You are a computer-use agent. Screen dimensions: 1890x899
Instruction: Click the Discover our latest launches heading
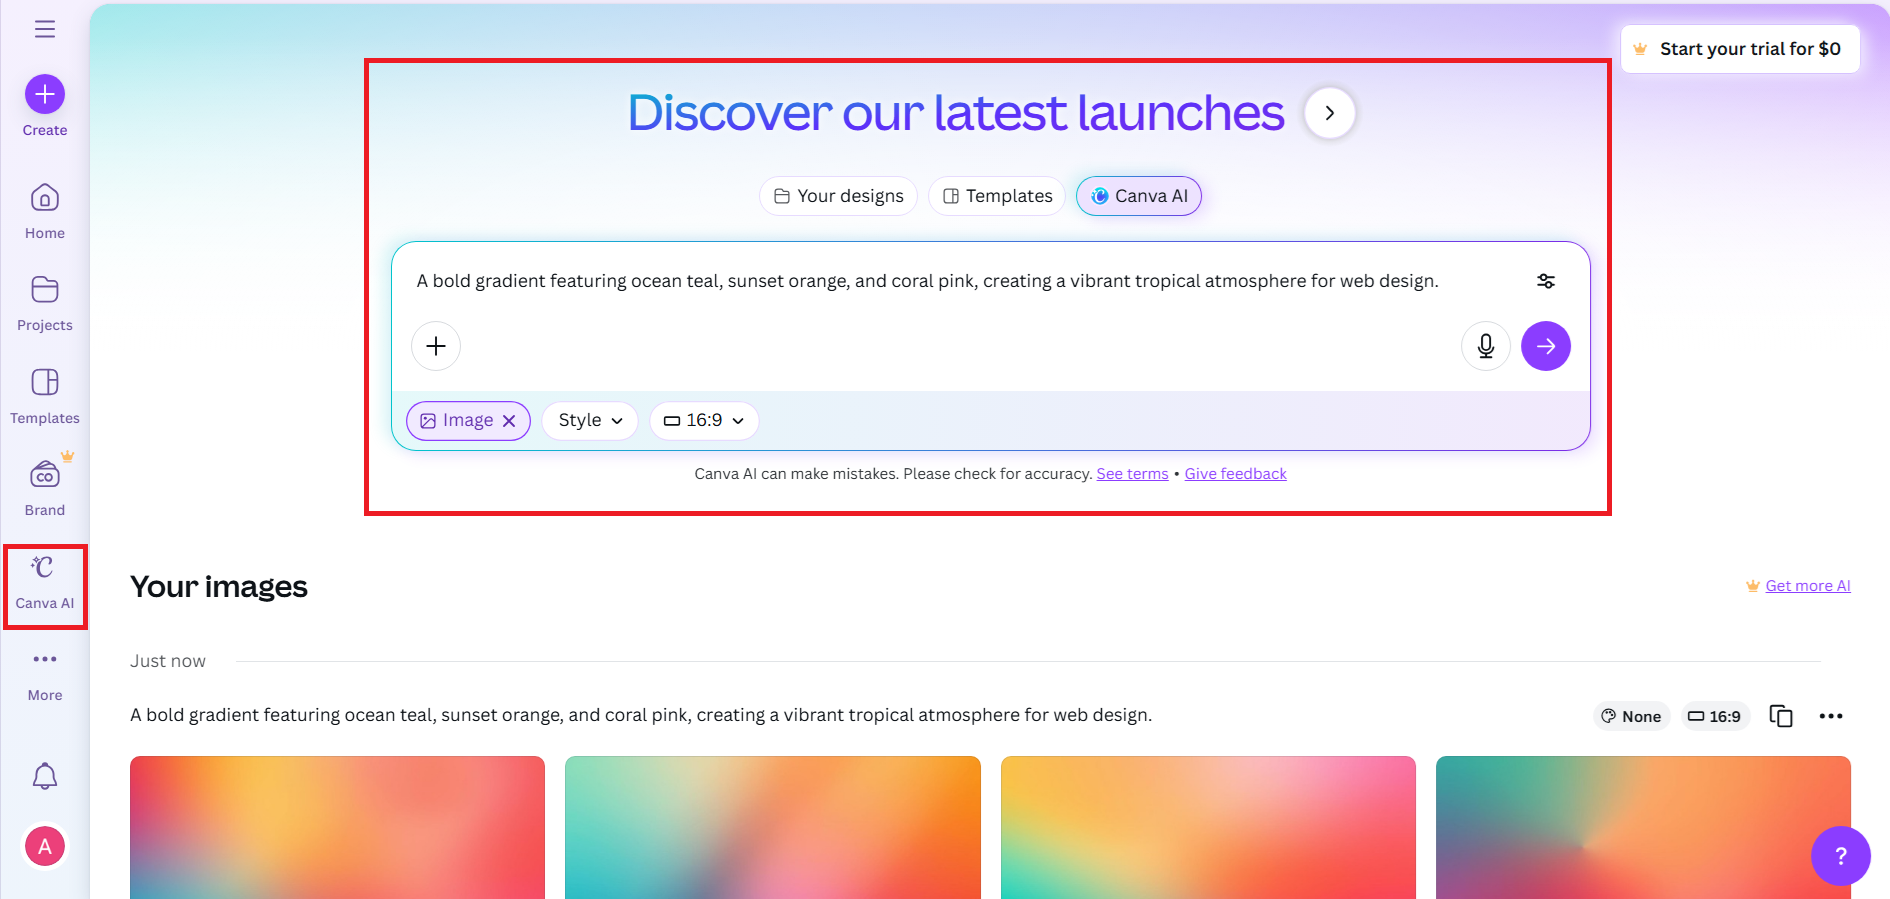(956, 113)
